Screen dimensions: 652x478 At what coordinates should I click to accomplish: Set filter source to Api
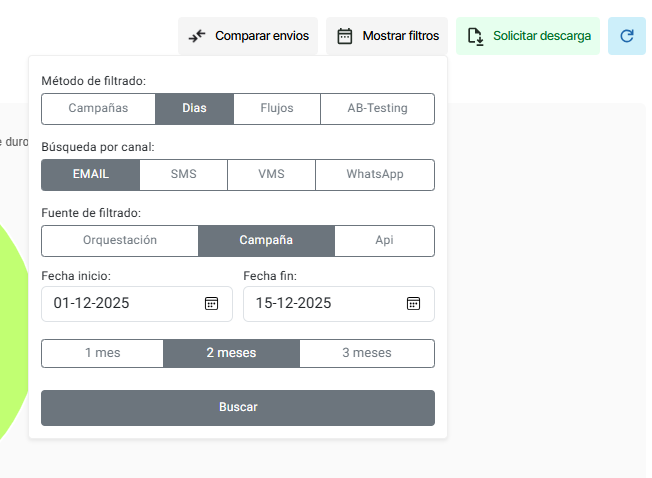(x=385, y=241)
